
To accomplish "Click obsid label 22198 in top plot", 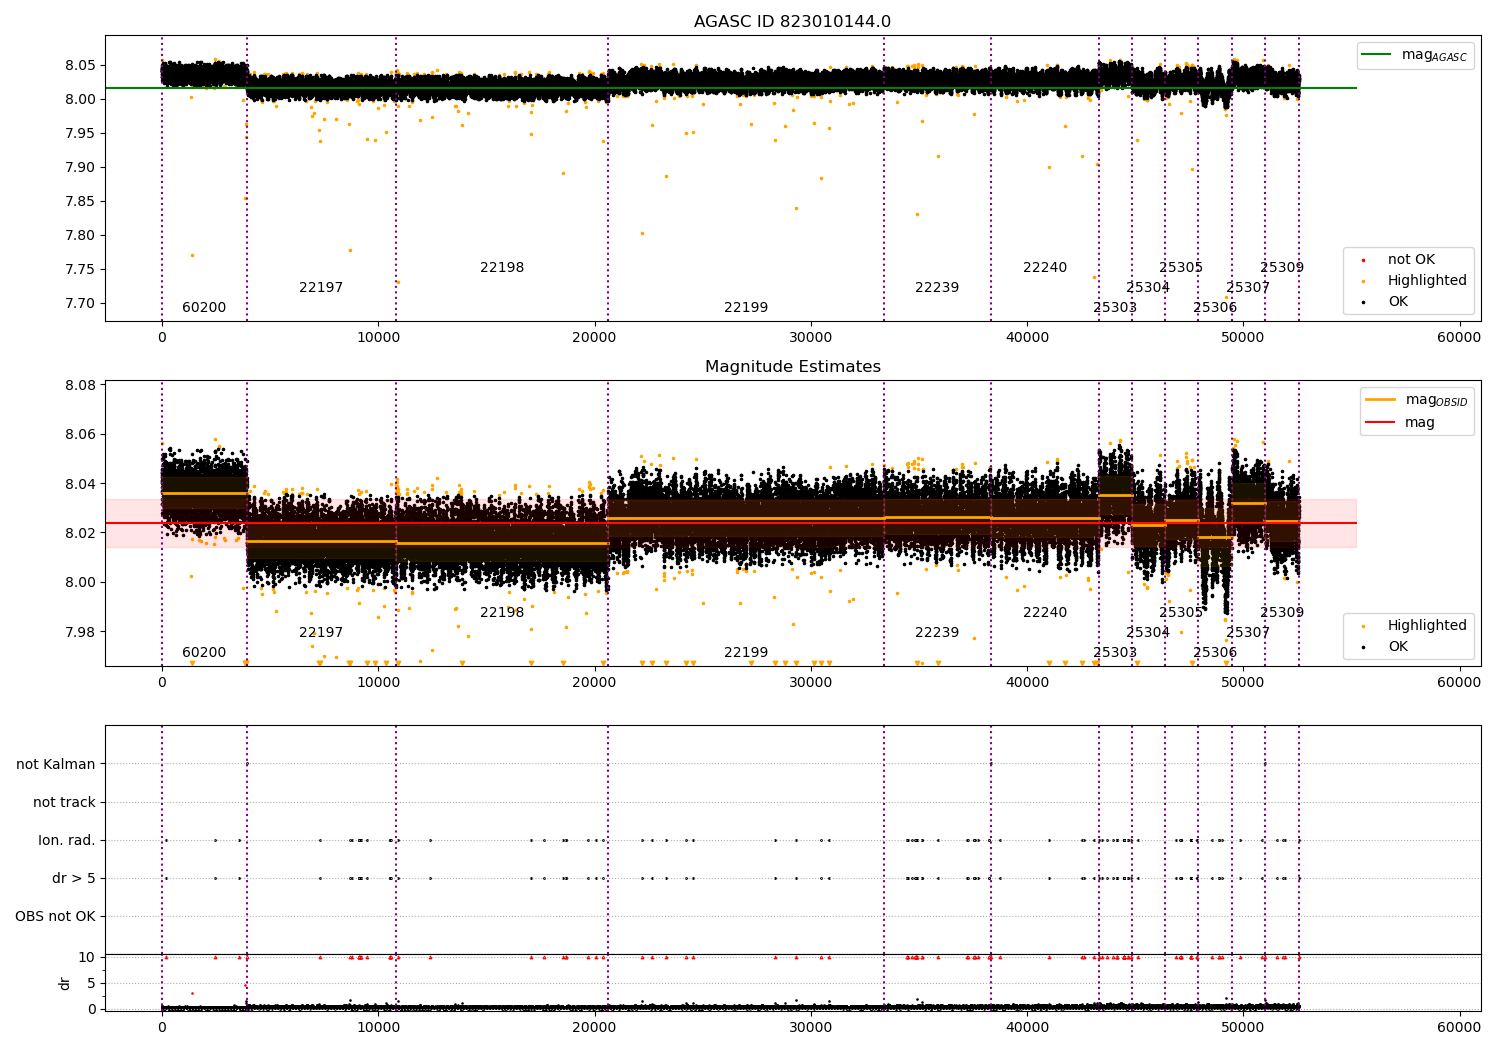I will pos(502,268).
